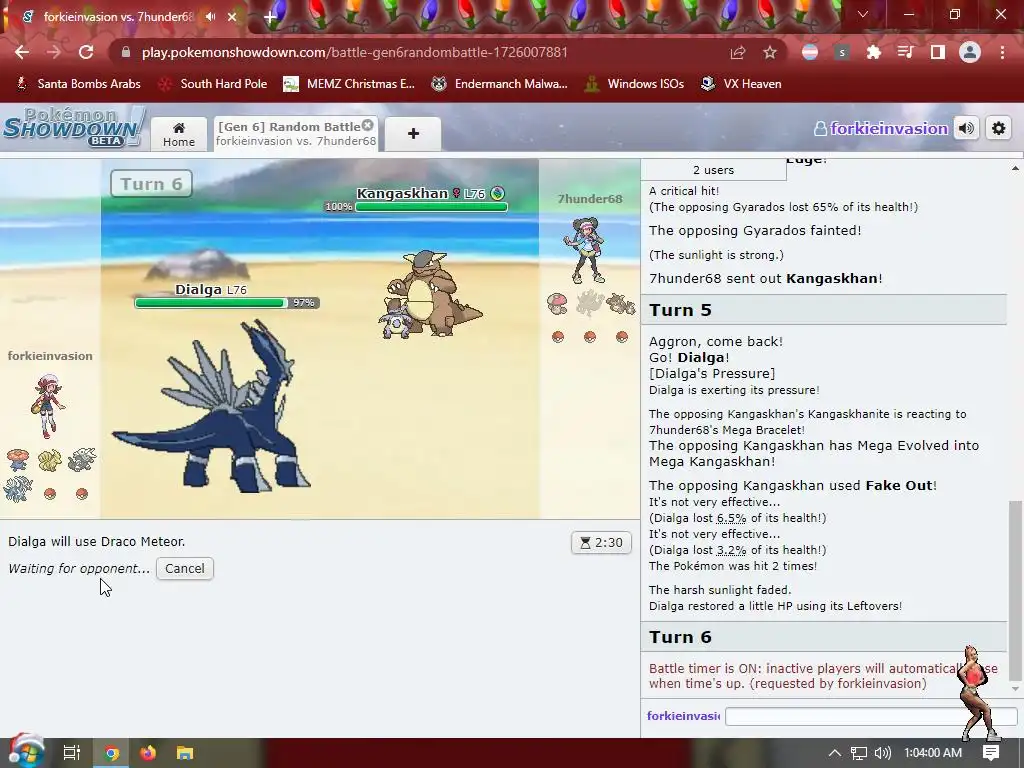The image size is (1024, 768).
Task: Click the Aggron icon in forkieinvasion's team
Action: tap(82, 460)
